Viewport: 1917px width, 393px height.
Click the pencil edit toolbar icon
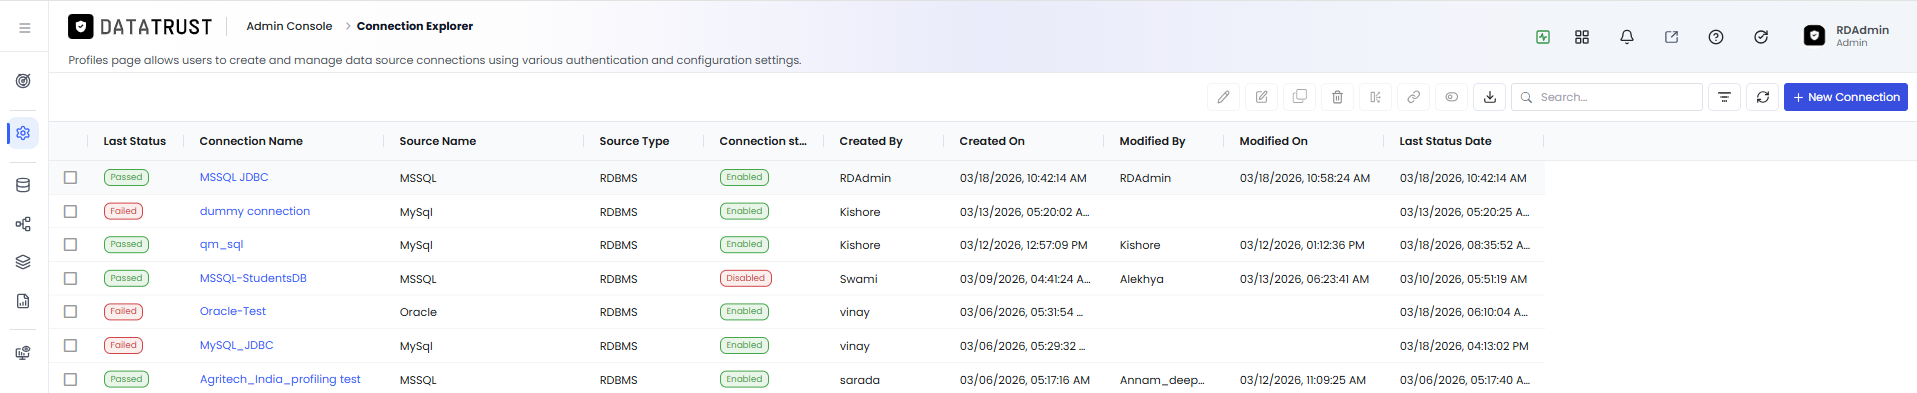pos(1224,97)
